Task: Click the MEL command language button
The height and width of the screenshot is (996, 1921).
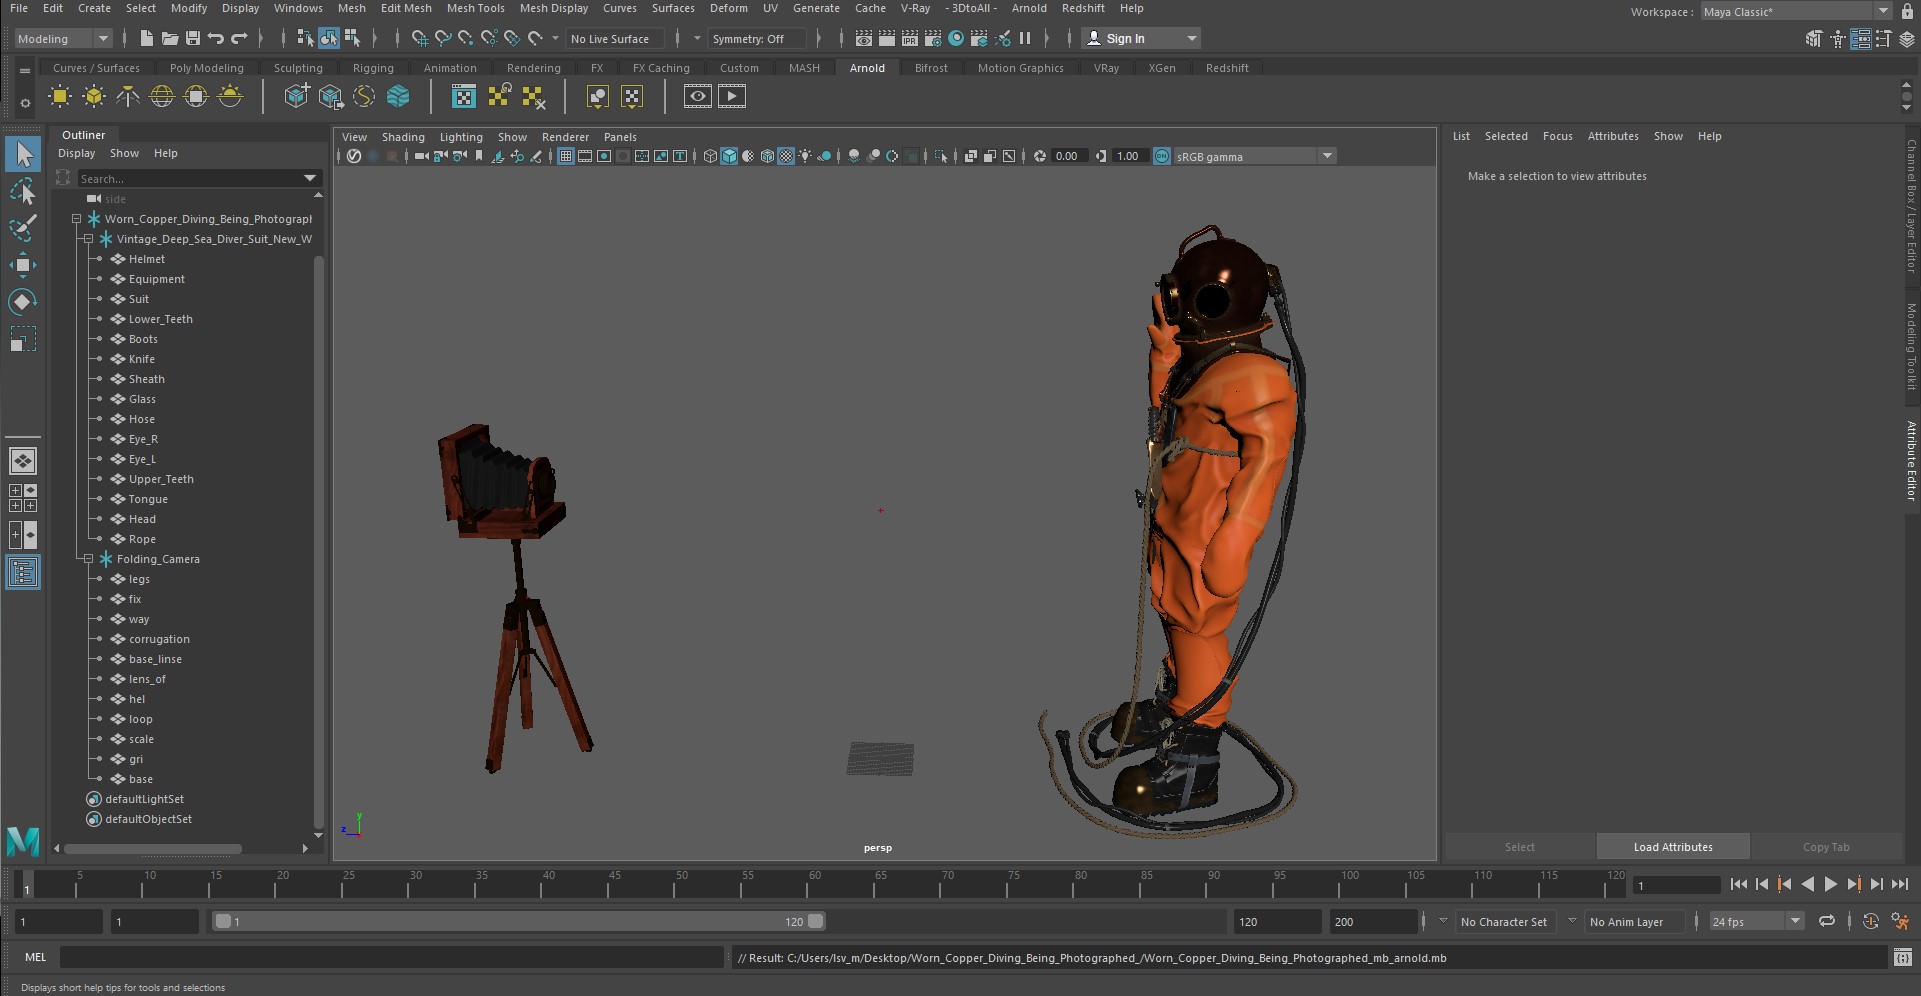Action: click(x=36, y=958)
